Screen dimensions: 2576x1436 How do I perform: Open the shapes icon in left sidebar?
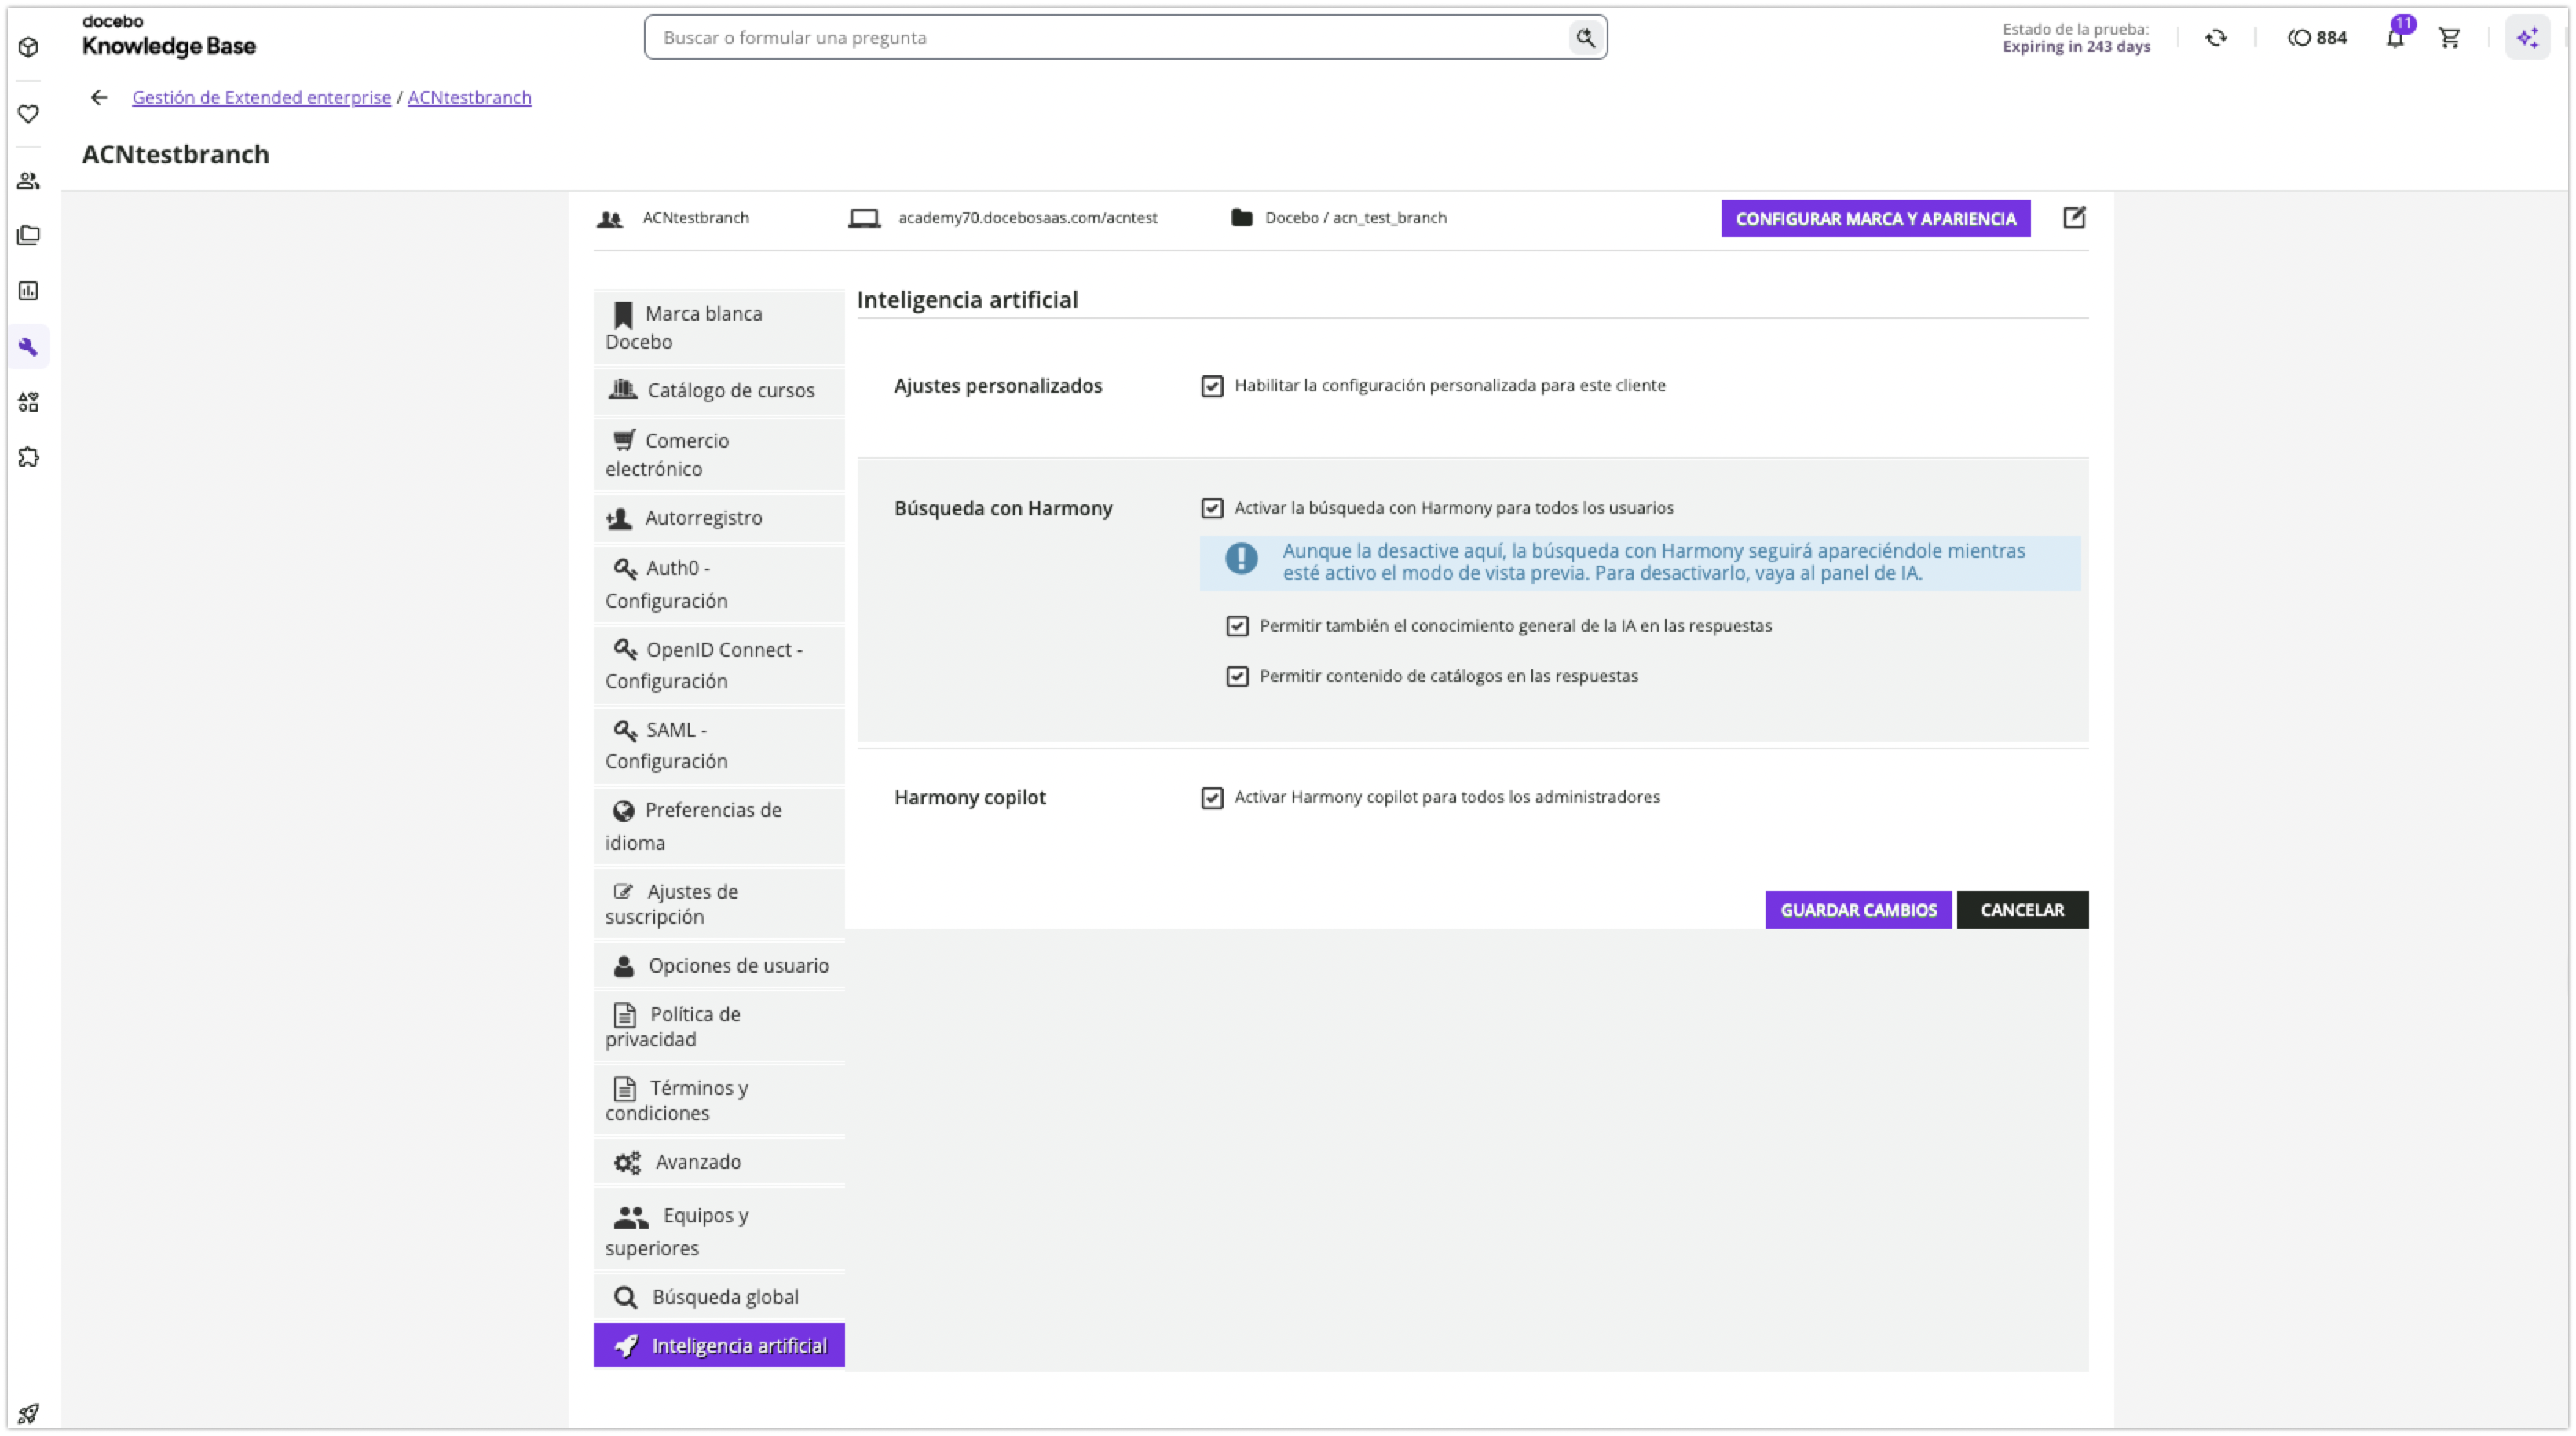tap(28, 402)
